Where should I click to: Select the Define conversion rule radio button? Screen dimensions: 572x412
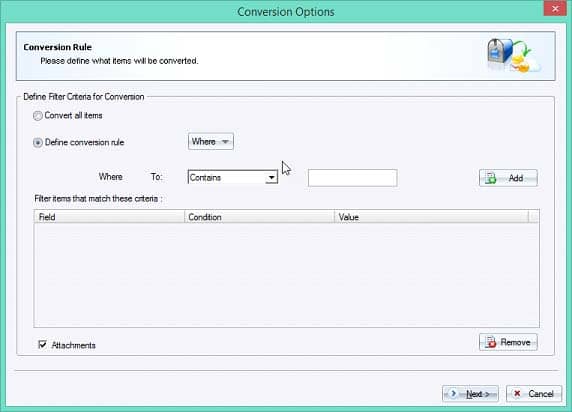[x=38, y=142]
